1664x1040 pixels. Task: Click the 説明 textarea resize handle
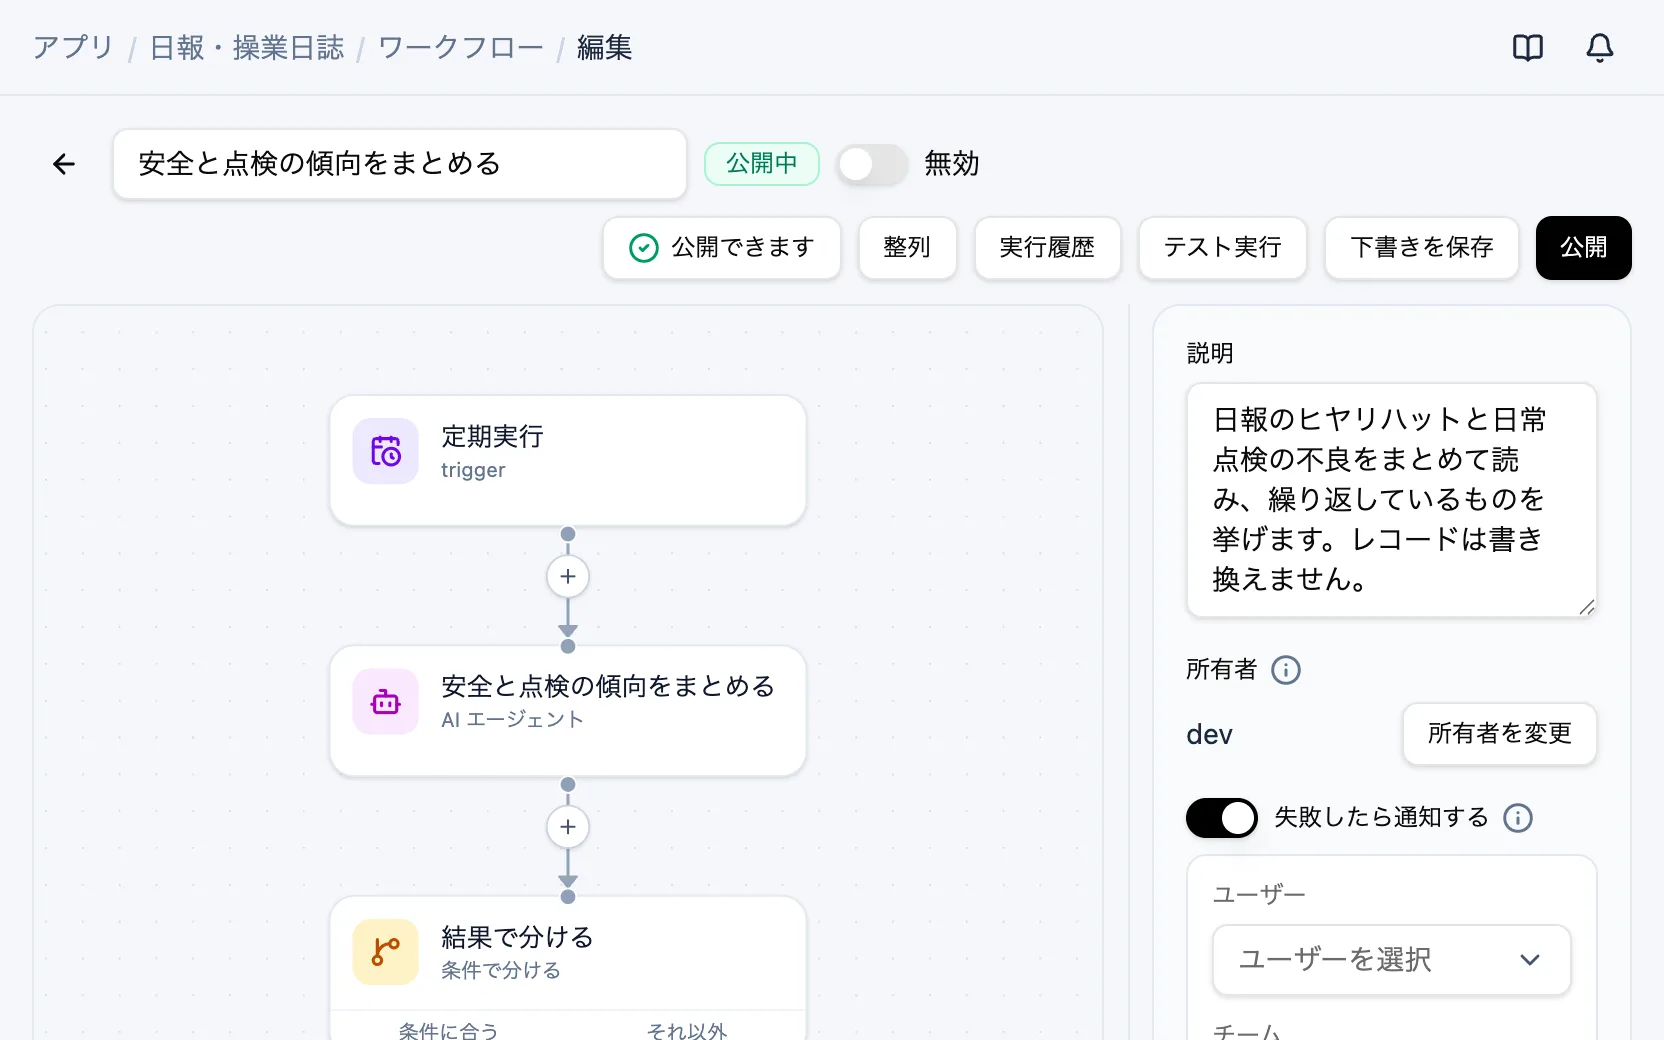click(x=1587, y=607)
